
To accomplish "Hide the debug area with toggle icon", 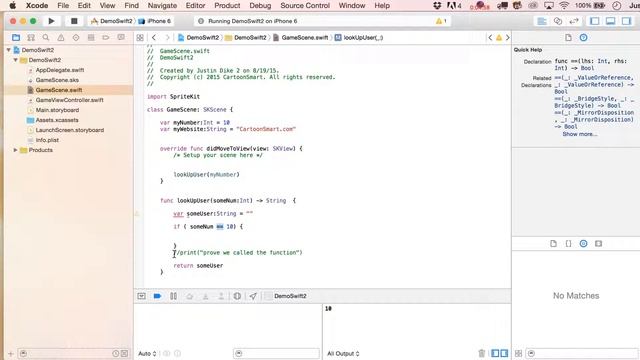I will [x=142, y=296].
